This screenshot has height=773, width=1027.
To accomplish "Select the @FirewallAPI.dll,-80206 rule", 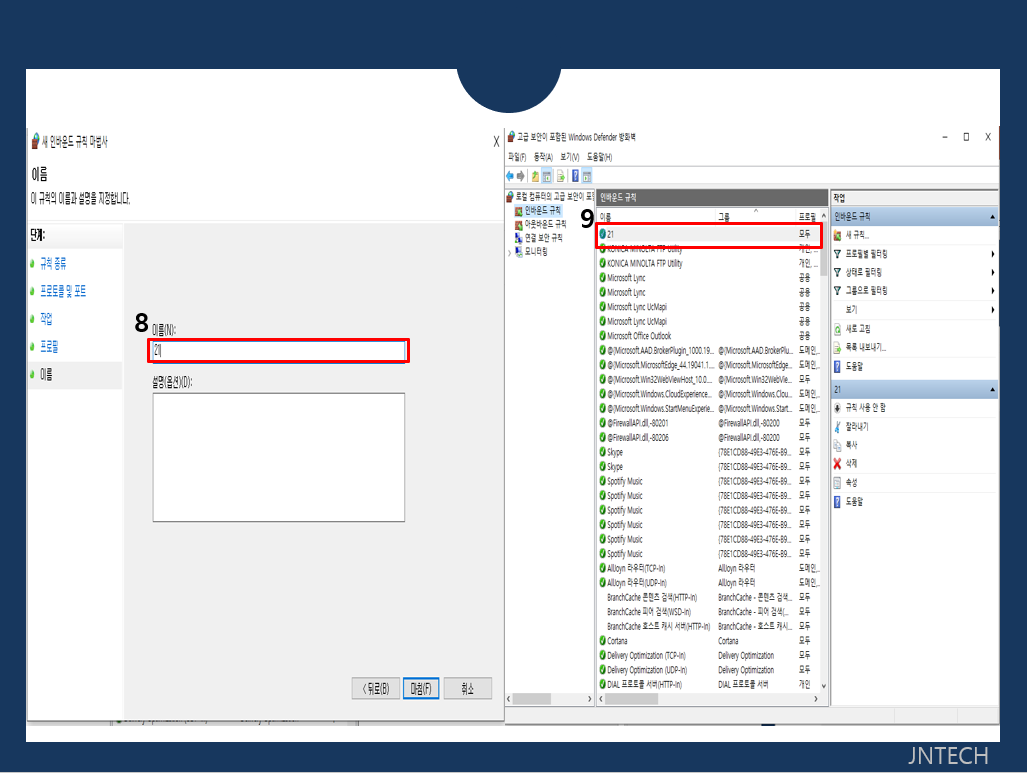I will [707, 437].
